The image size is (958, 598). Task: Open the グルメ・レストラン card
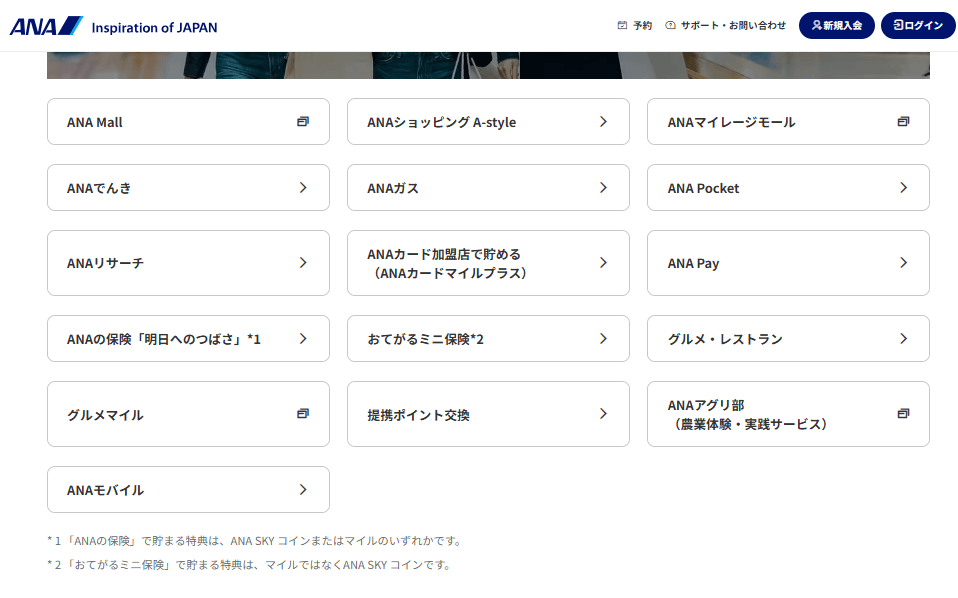pos(788,338)
